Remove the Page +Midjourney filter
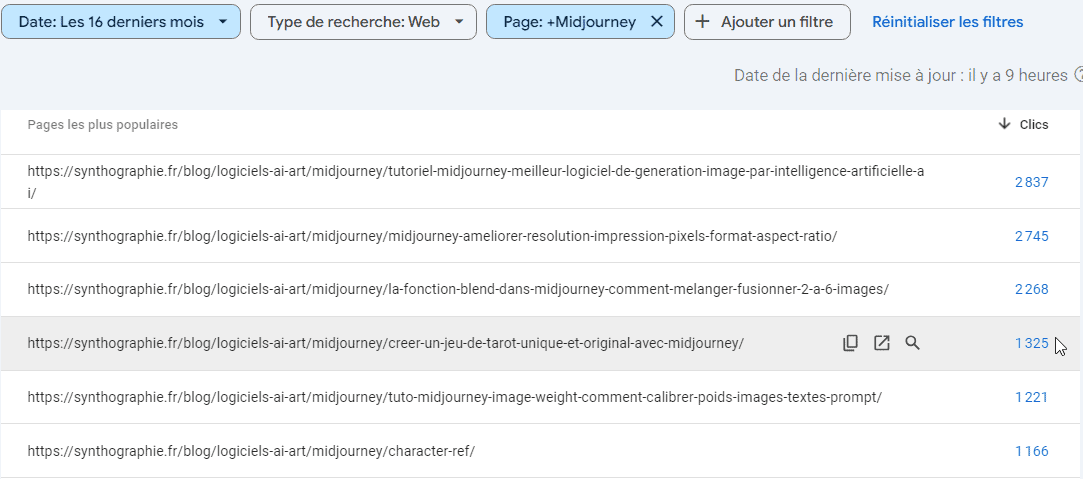 pyautogui.click(x=657, y=22)
